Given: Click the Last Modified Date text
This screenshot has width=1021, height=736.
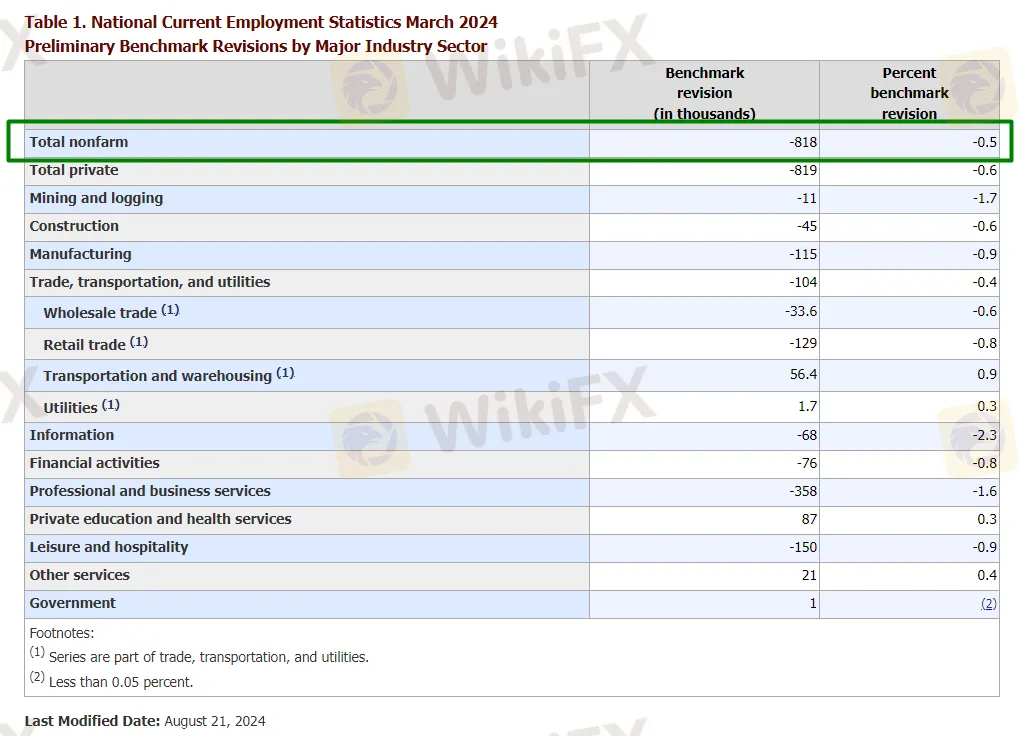Looking at the screenshot, I should 145,721.
